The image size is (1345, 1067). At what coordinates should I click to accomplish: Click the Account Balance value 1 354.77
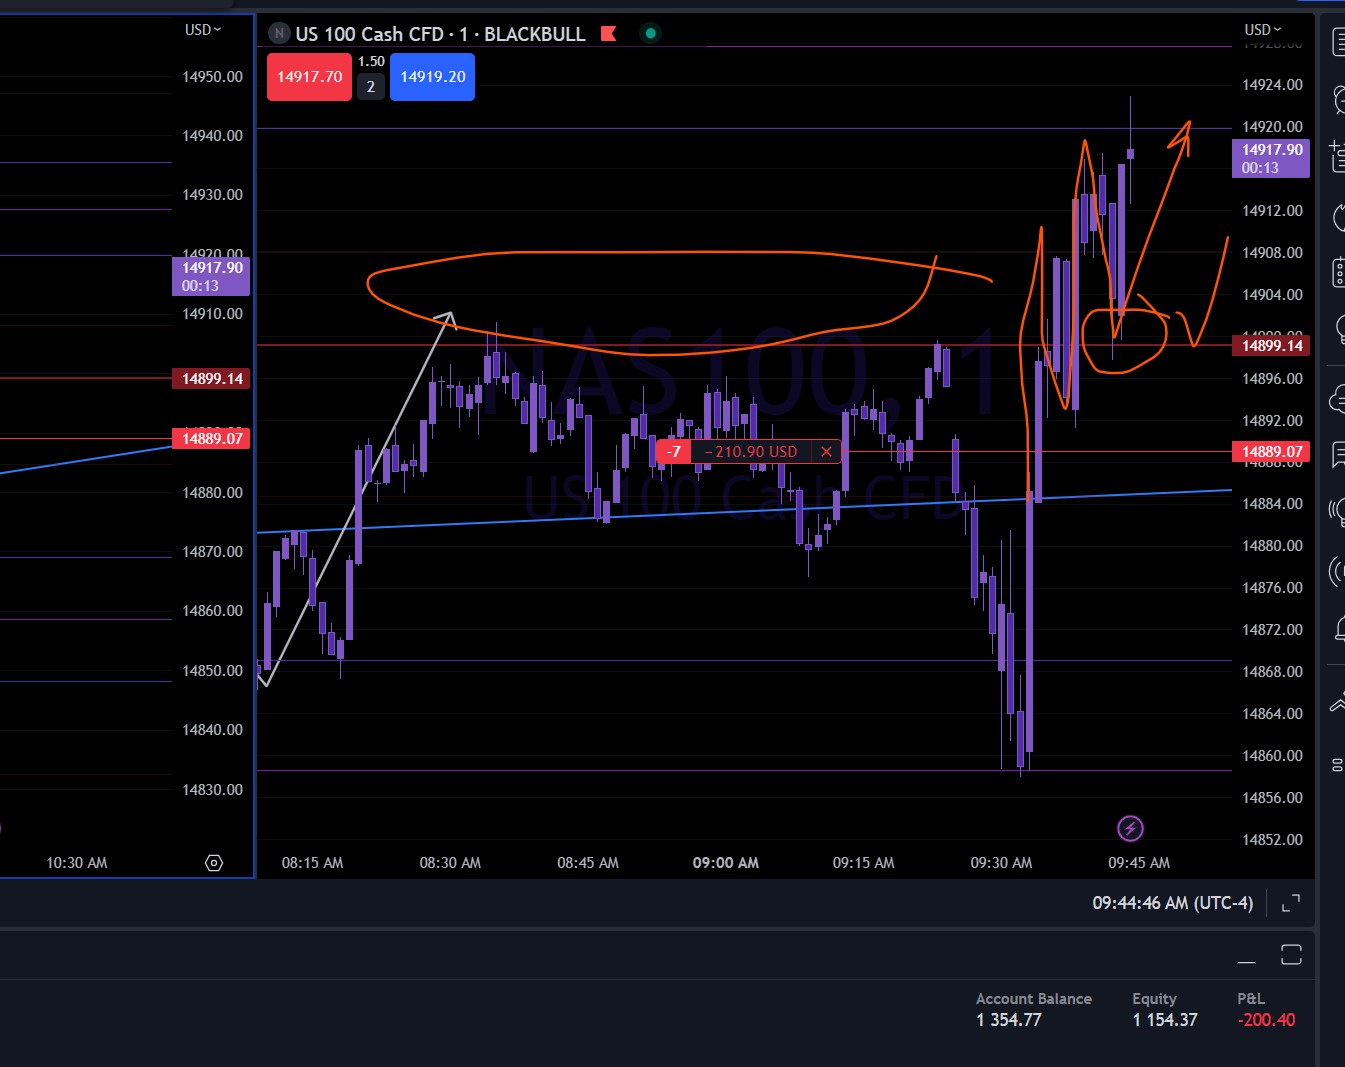[1009, 1020]
